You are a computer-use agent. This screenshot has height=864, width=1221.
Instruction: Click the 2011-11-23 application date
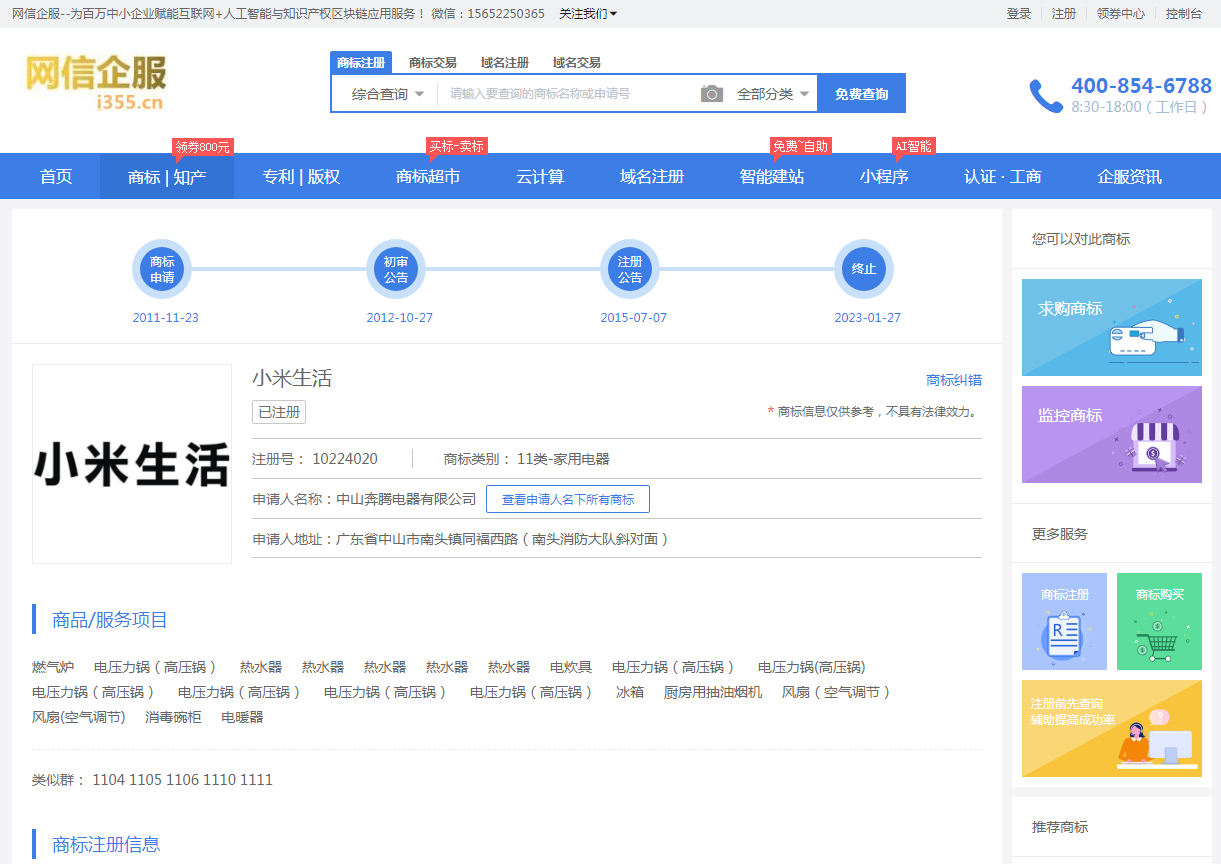[x=166, y=318]
